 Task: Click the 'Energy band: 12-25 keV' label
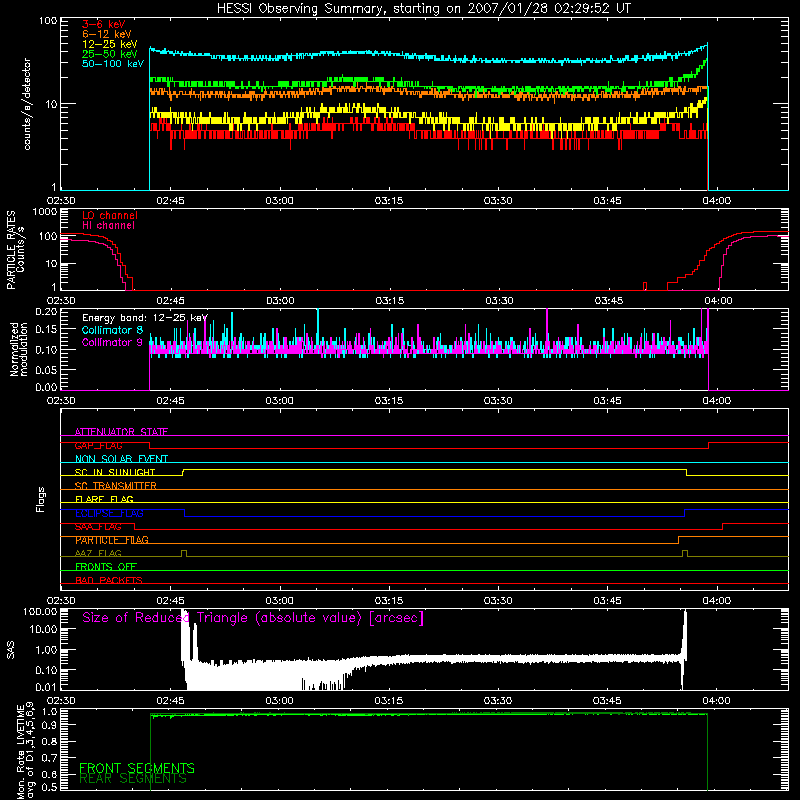pyautogui.click(x=145, y=318)
